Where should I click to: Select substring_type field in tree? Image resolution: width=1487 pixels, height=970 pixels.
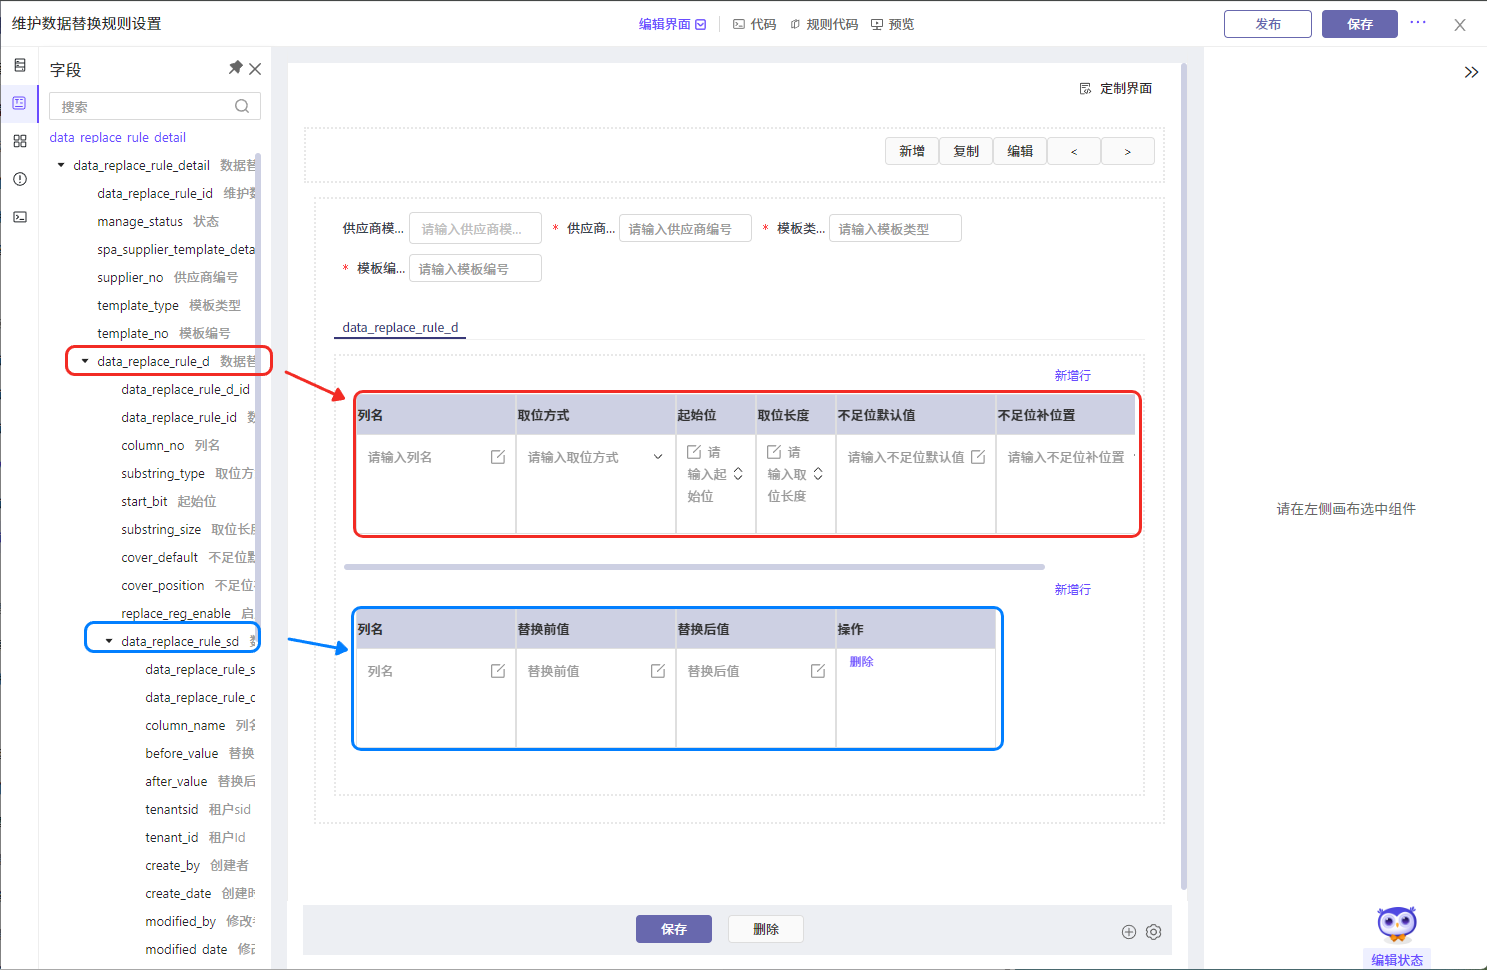point(187,473)
